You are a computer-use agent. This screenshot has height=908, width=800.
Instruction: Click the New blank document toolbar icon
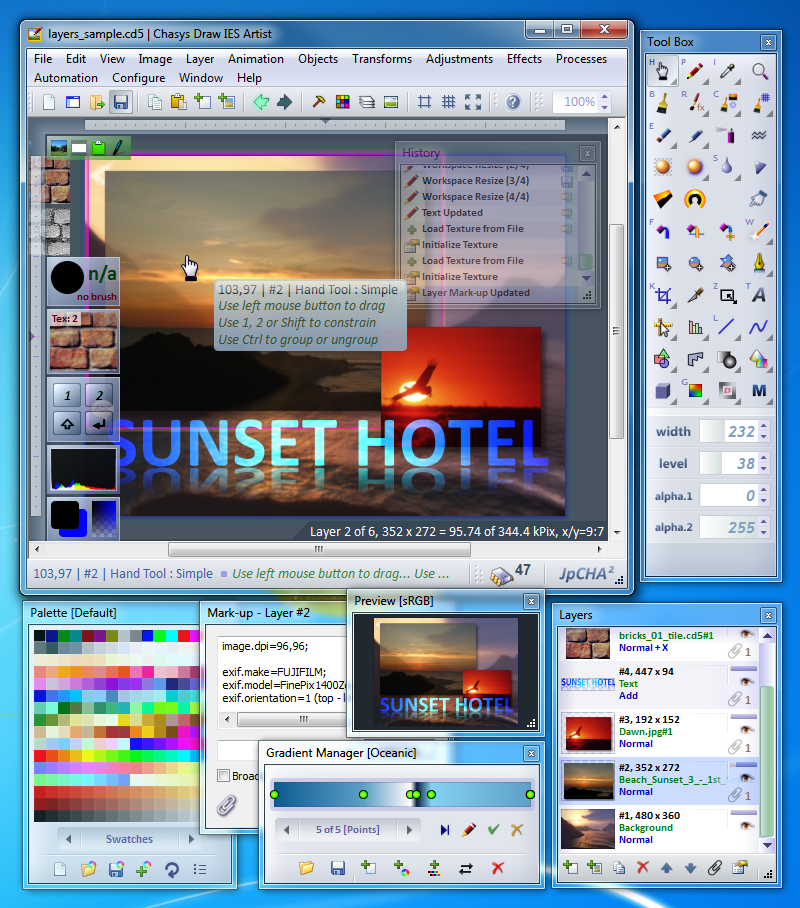[x=49, y=102]
